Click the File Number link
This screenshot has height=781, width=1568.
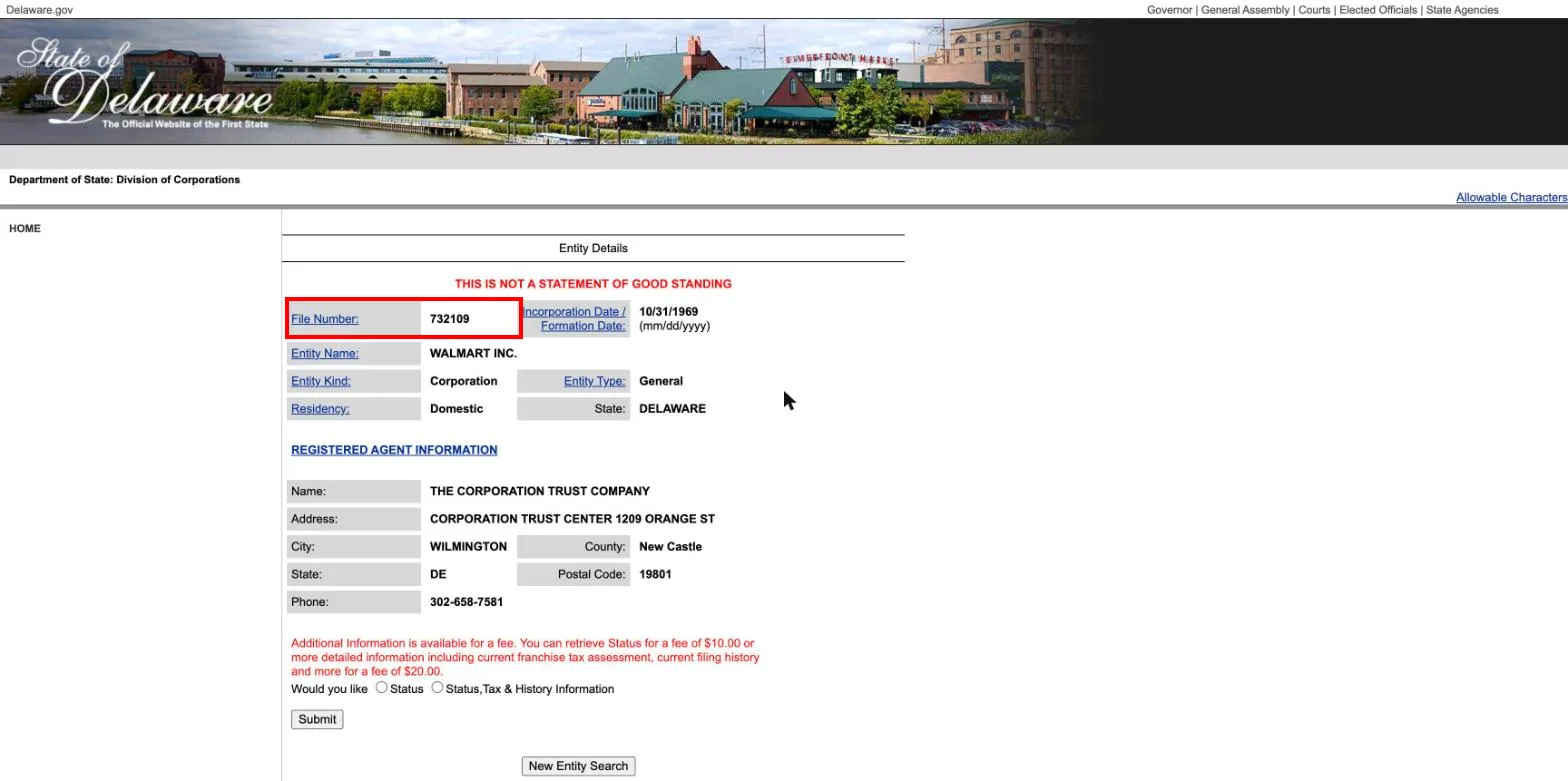325,319
